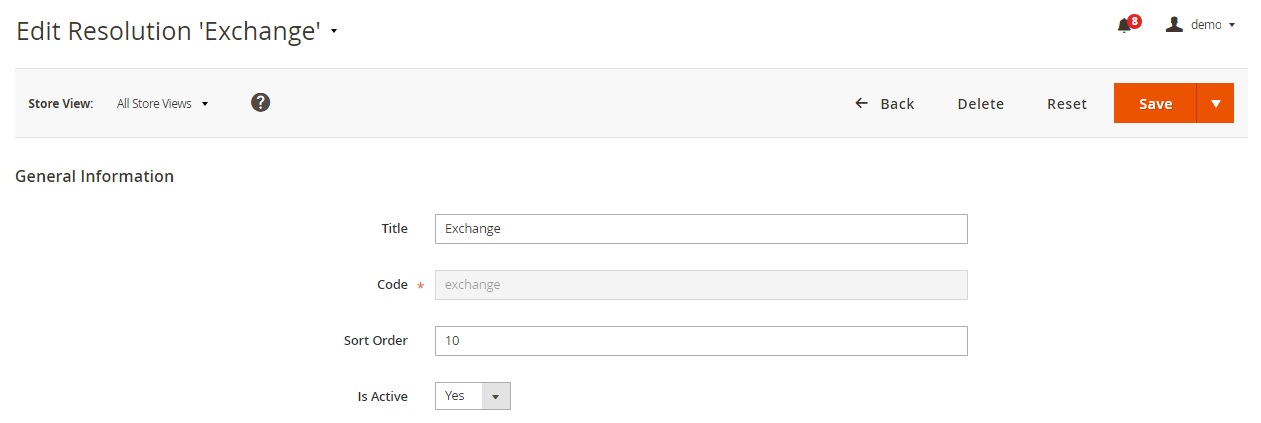1261x423 pixels.
Task: Open the notifications bell
Action: click(x=1124, y=26)
